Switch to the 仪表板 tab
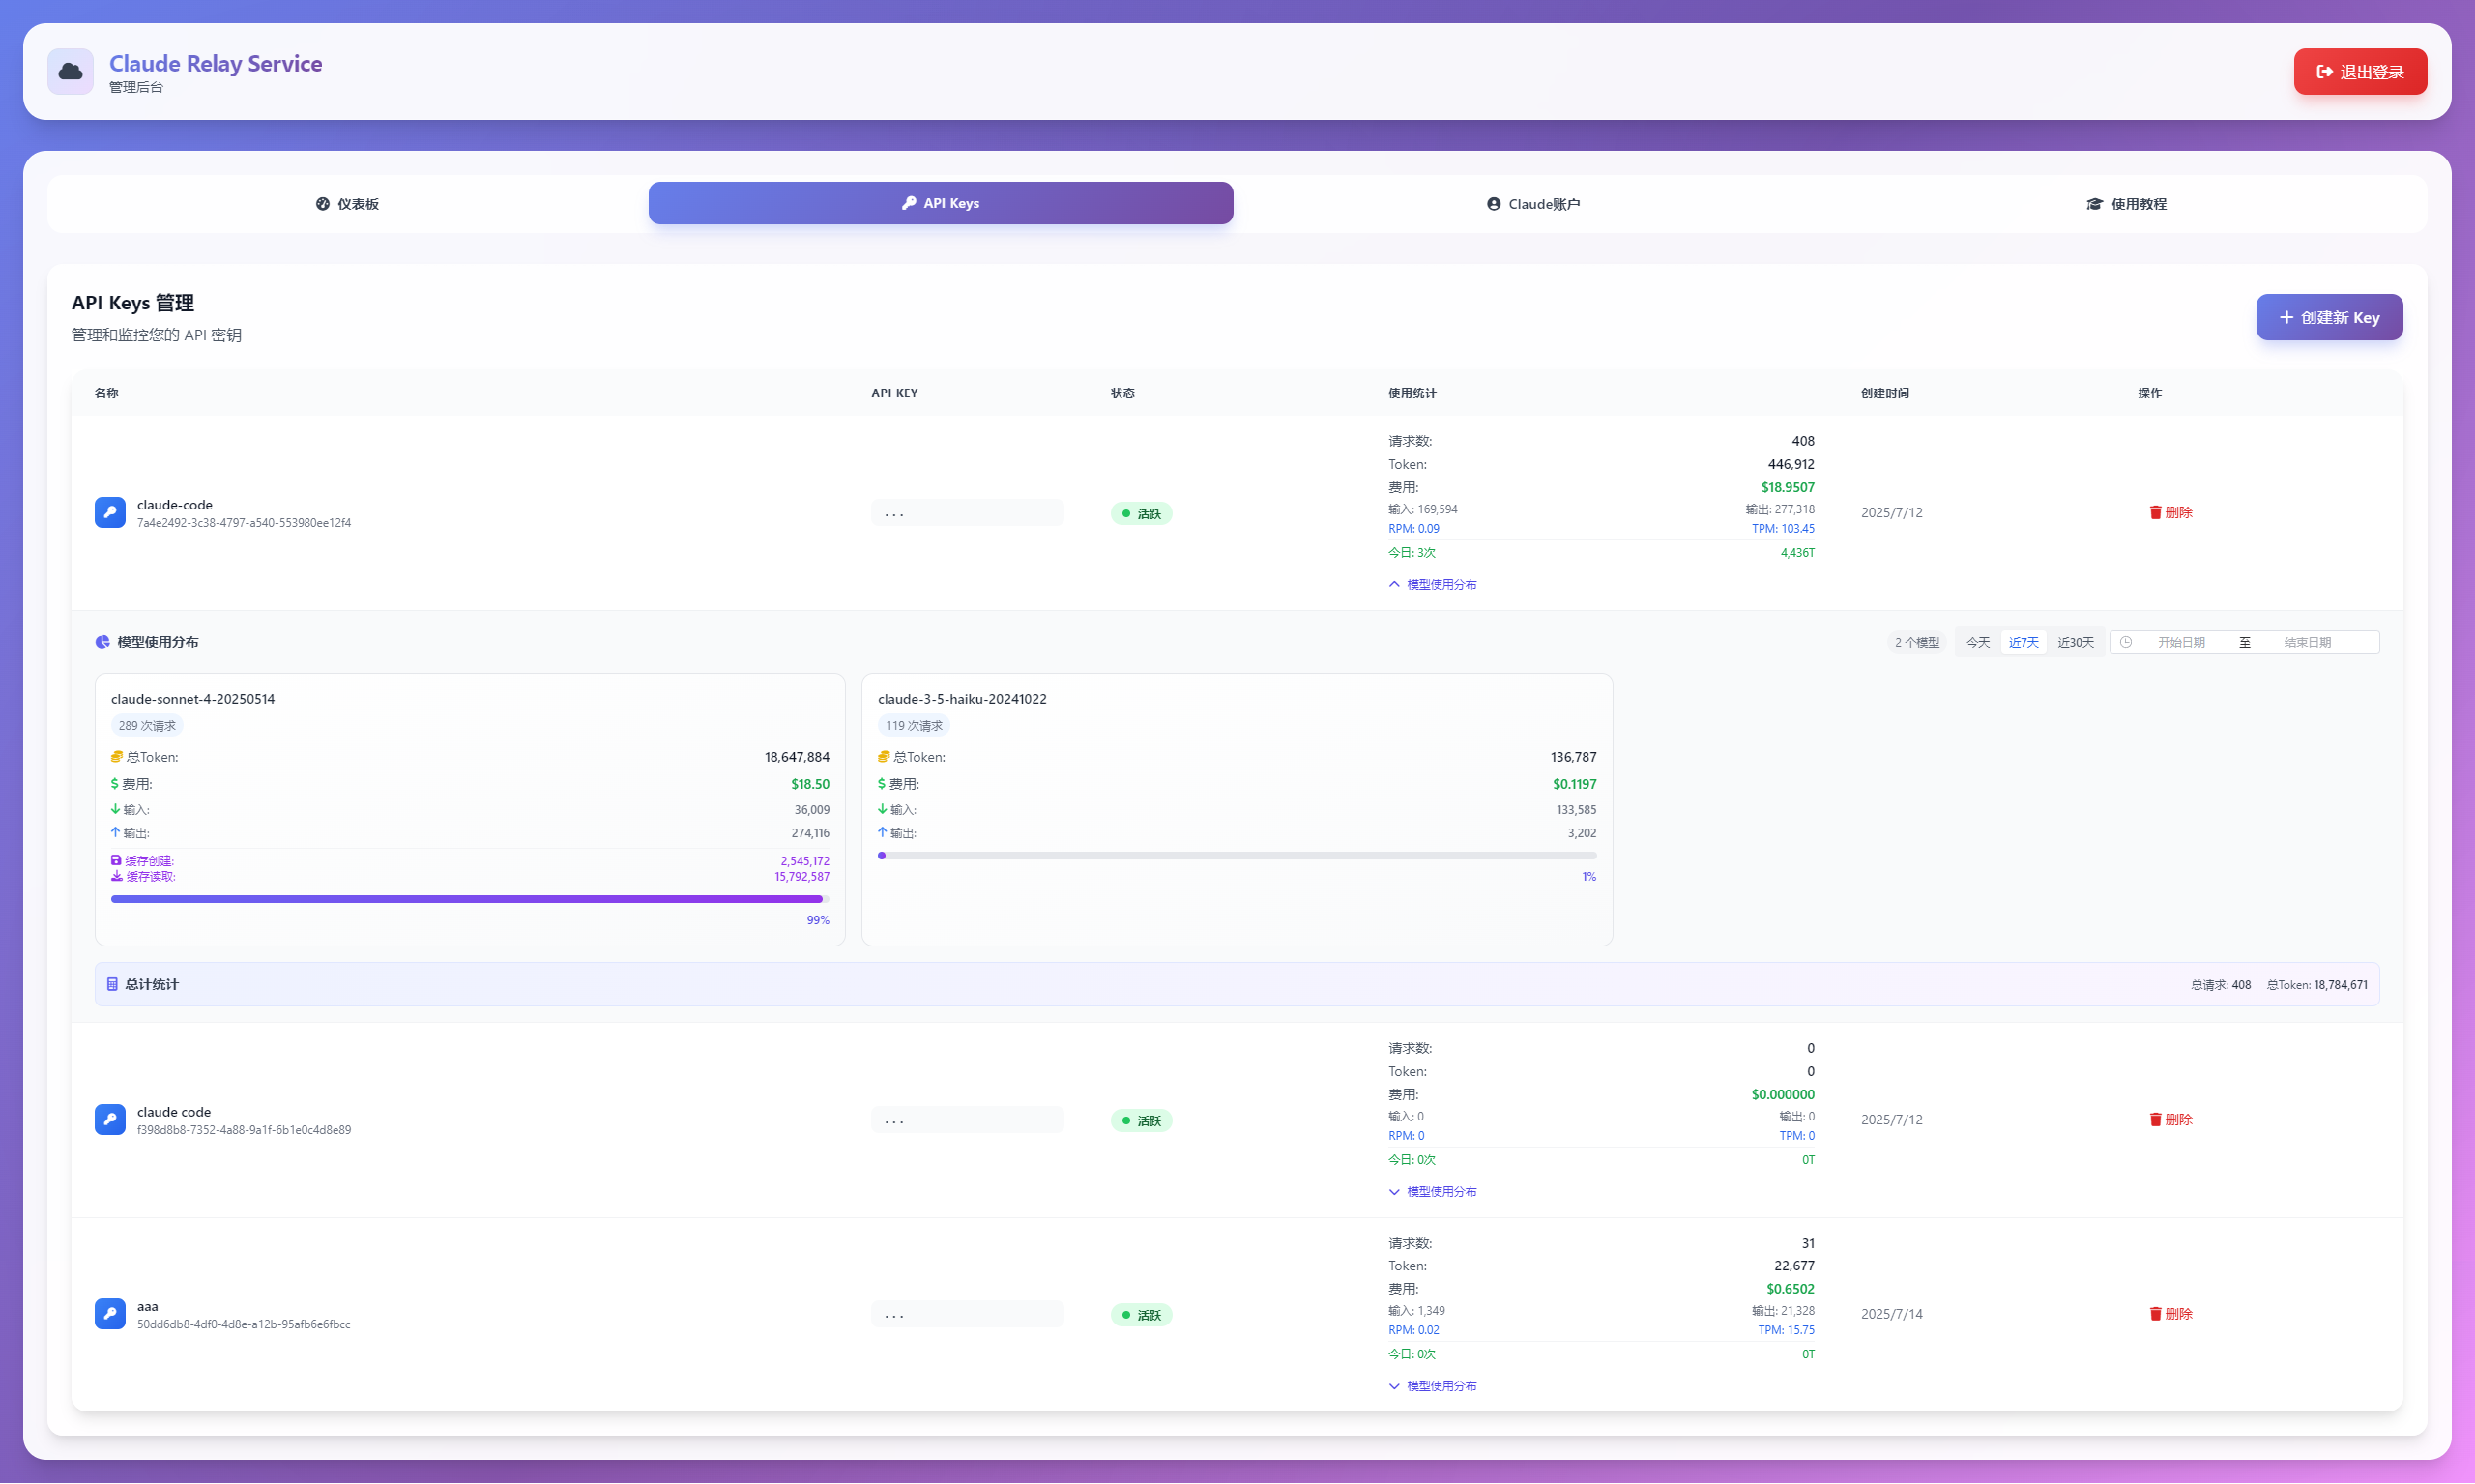The height and width of the screenshot is (1484, 2475). point(347,204)
